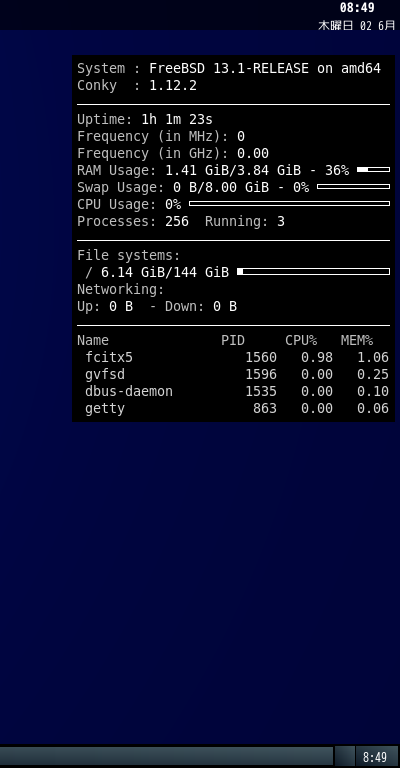Click the Frequency (in GHz) value 0.00

coord(253,153)
